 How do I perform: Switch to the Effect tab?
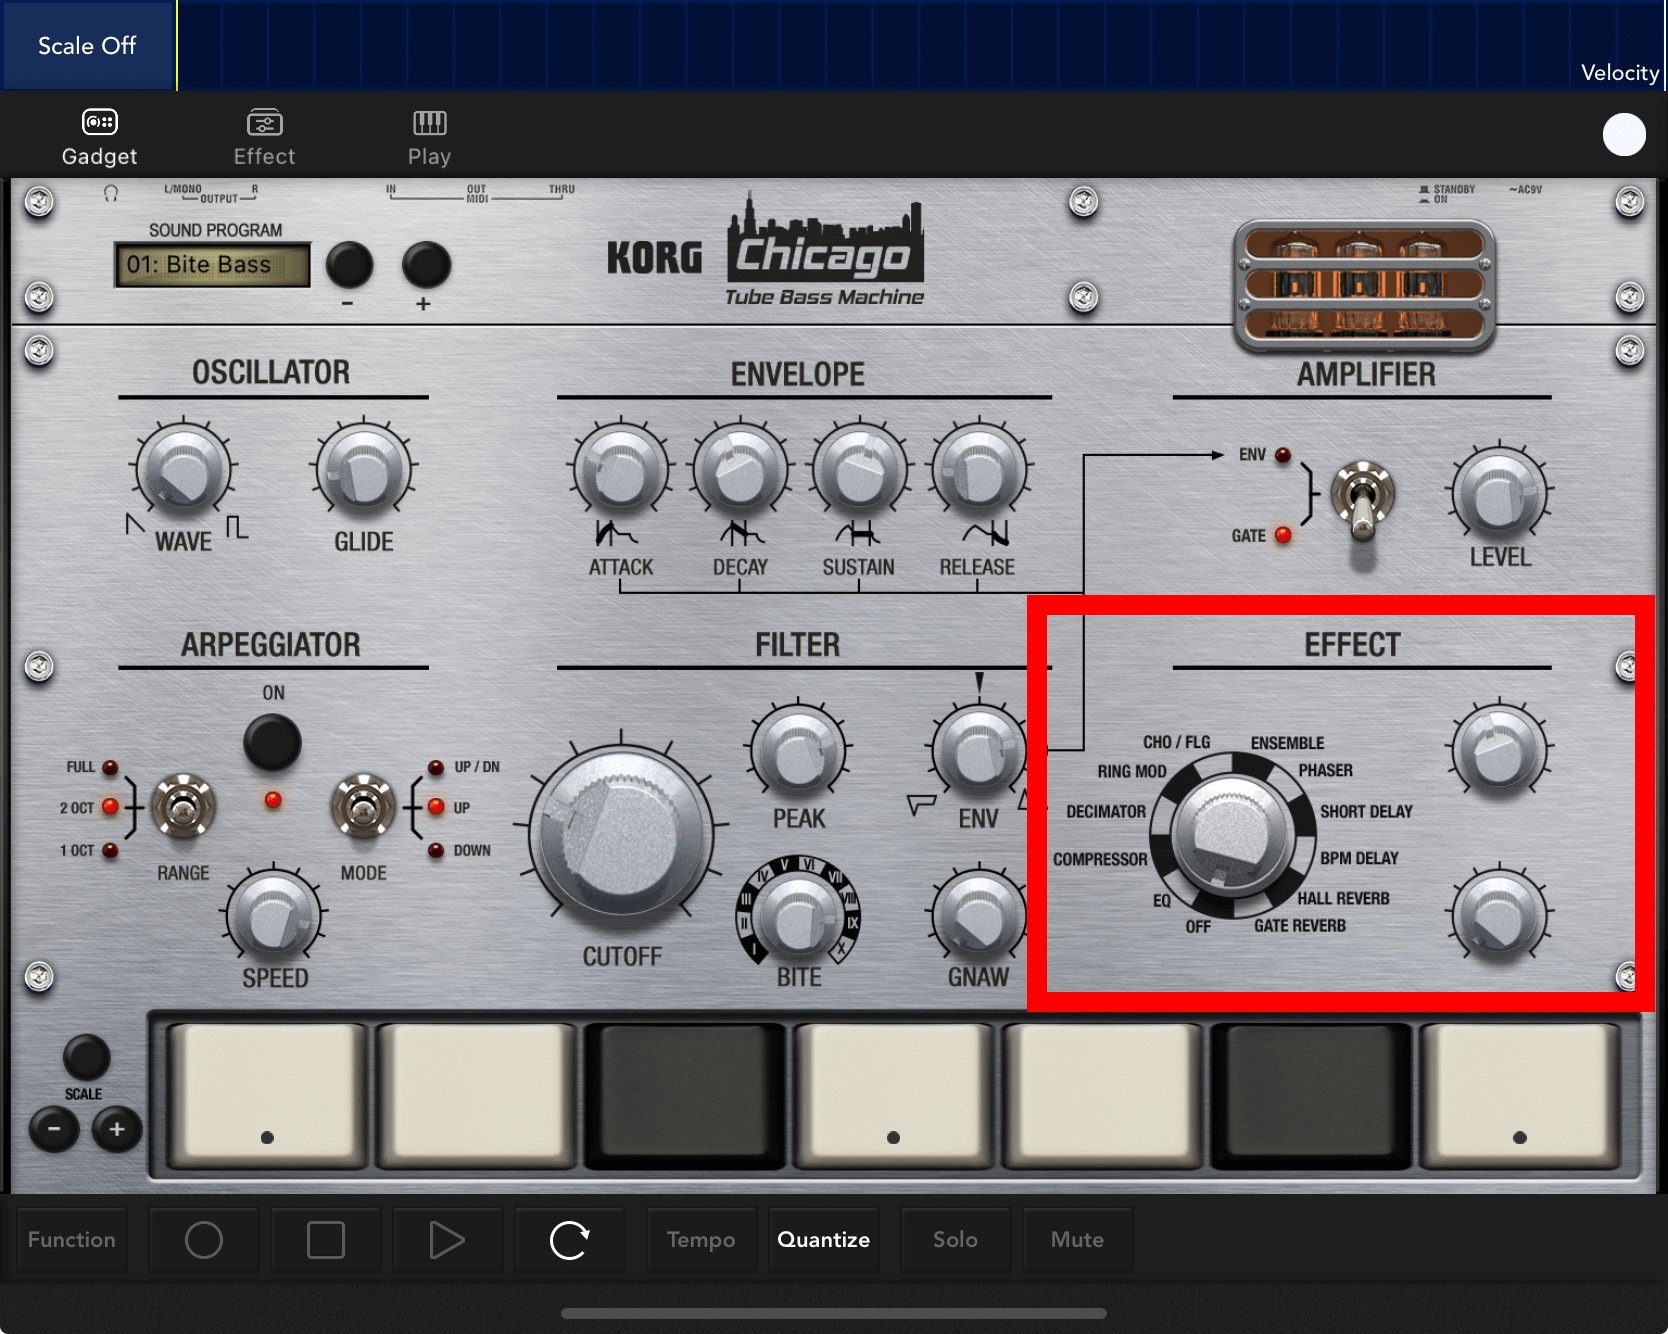pyautogui.click(x=264, y=137)
